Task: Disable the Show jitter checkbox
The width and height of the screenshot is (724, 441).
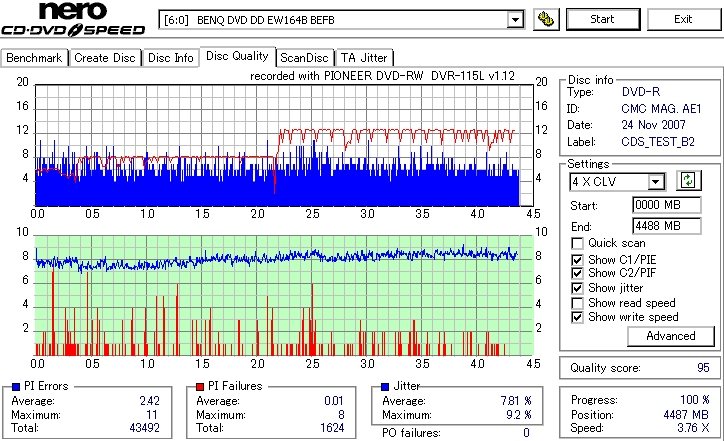Action: [x=577, y=288]
